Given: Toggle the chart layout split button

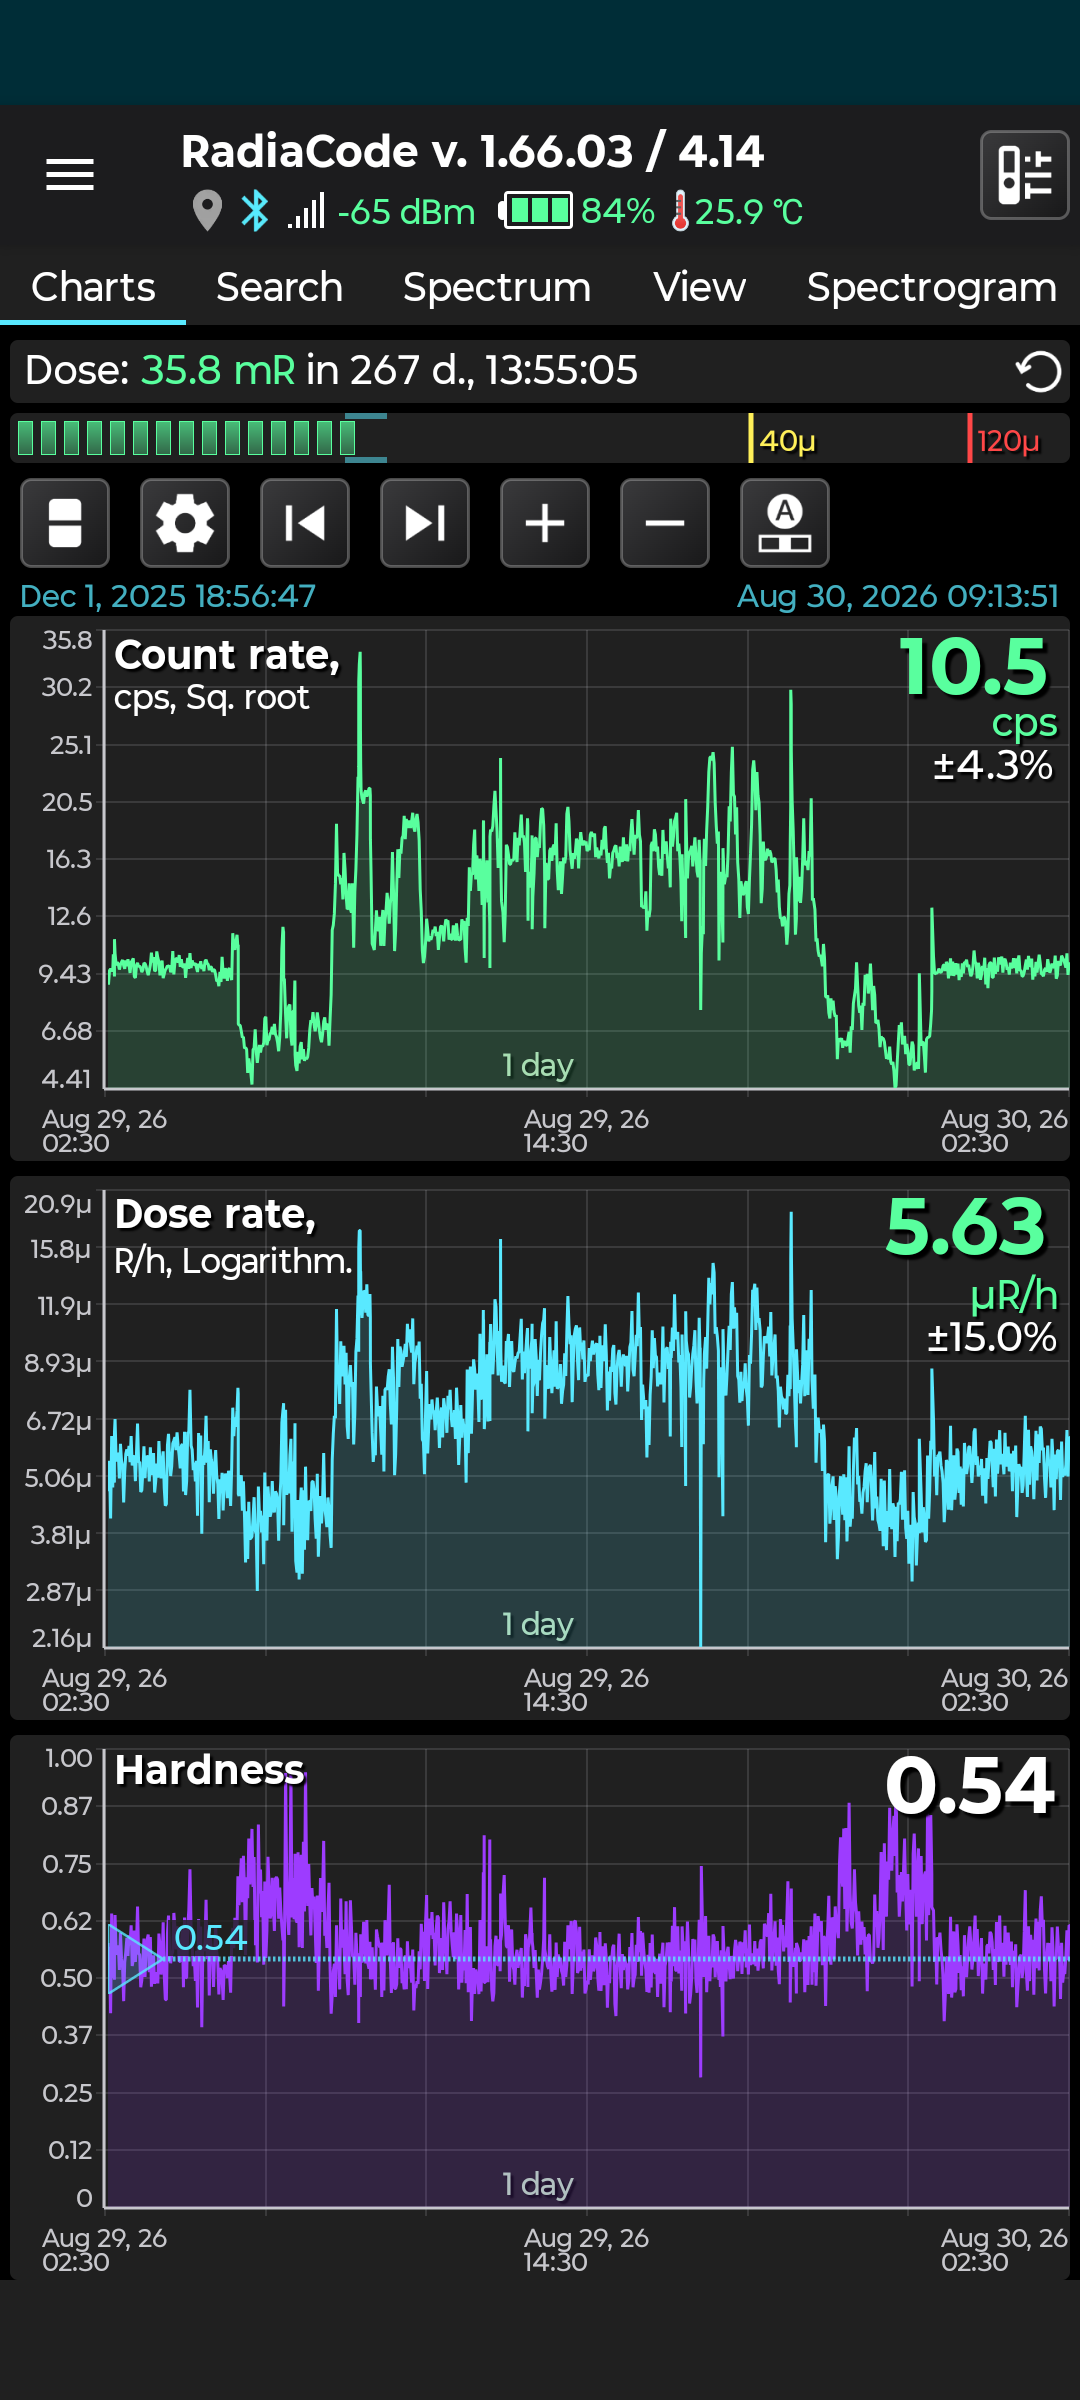Looking at the screenshot, I should coord(65,523).
